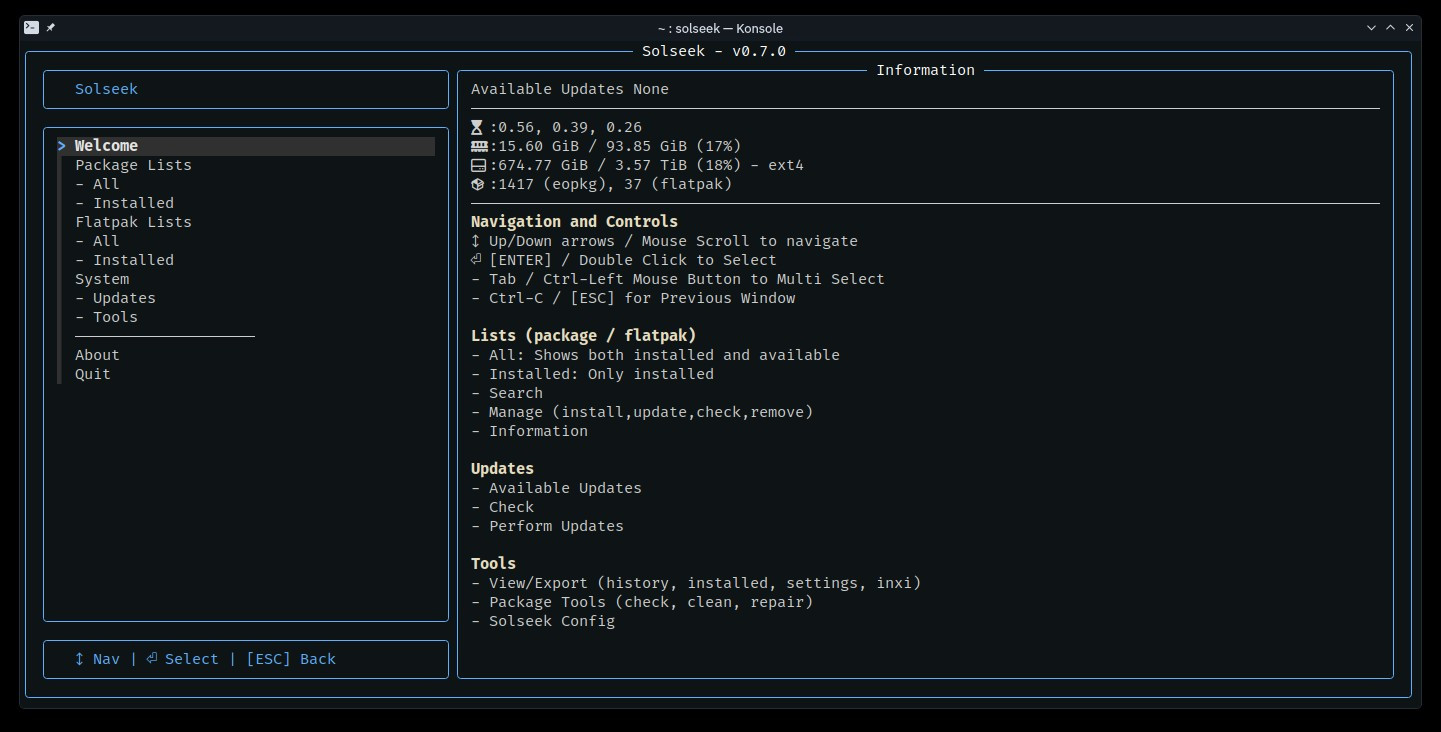Click the RAM memory usage icon
This screenshot has height=732, width=1441.
(478, 146)
